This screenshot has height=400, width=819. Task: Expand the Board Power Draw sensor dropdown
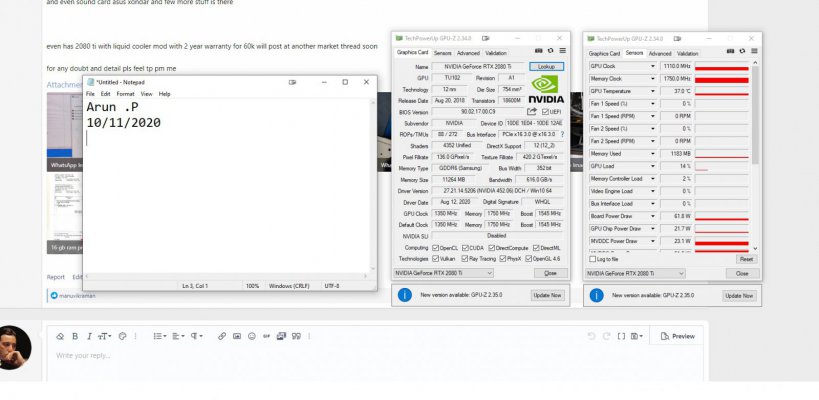(x=652, y=216)
